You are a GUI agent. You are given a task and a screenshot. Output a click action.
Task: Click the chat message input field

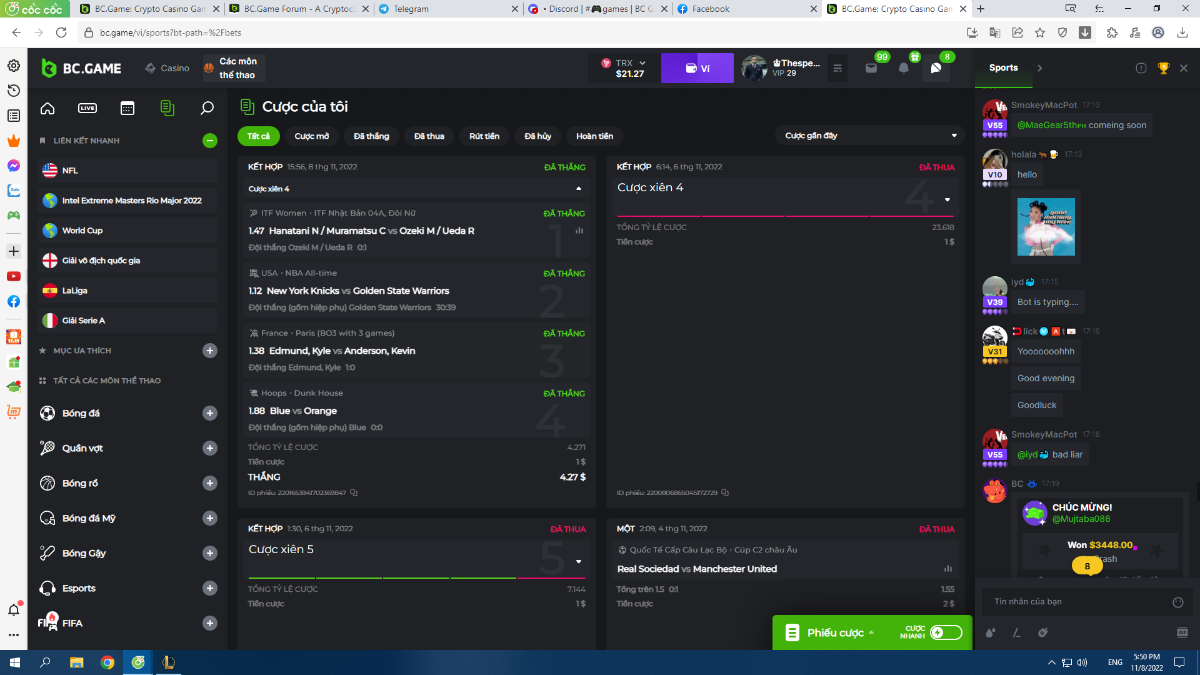1075,601
